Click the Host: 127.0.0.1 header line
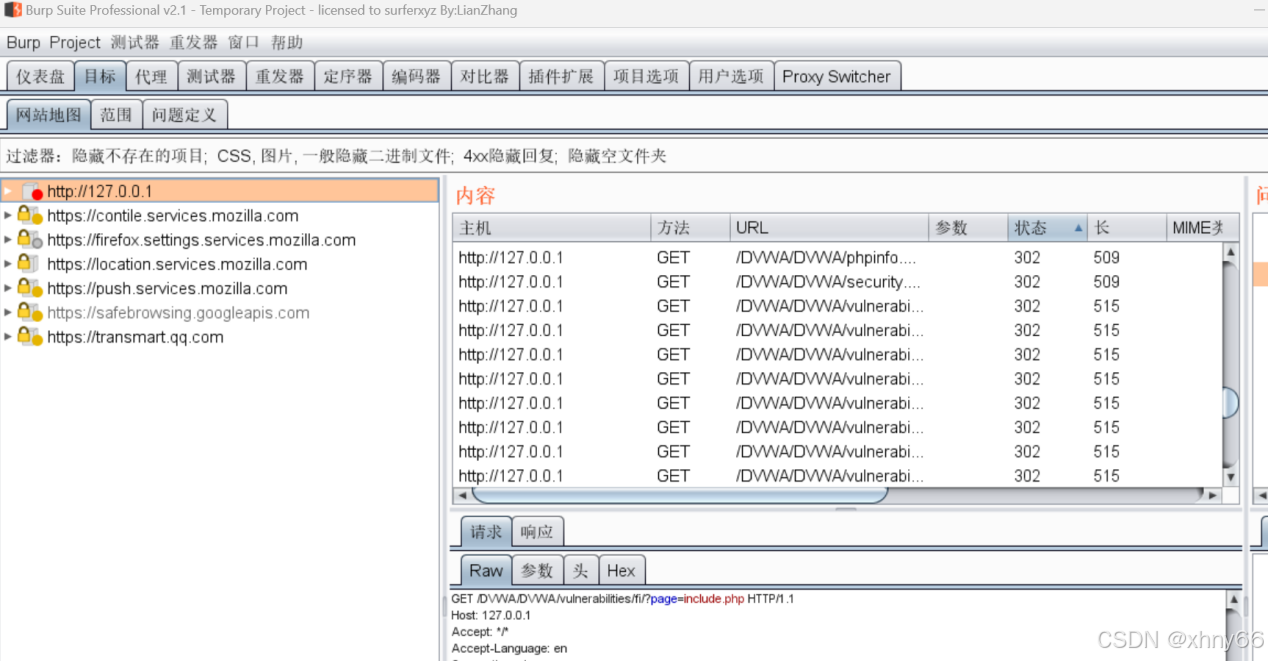The height and width of the screenshot is (661, 1268). (x=491, y=615)
